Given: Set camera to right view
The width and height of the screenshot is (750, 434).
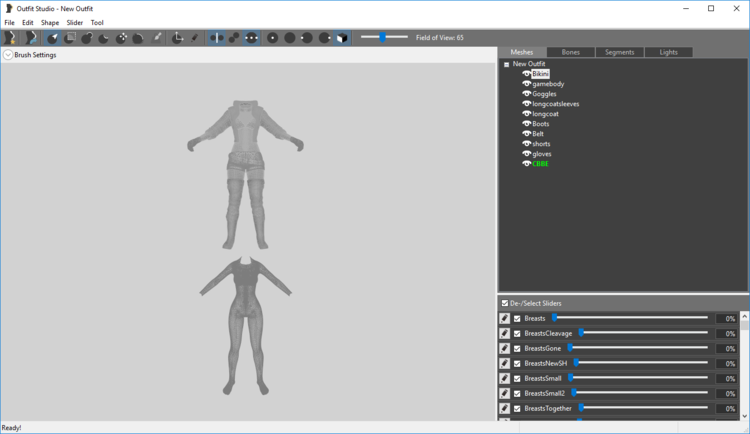Looking at the screenshot, I should point(324,38).
